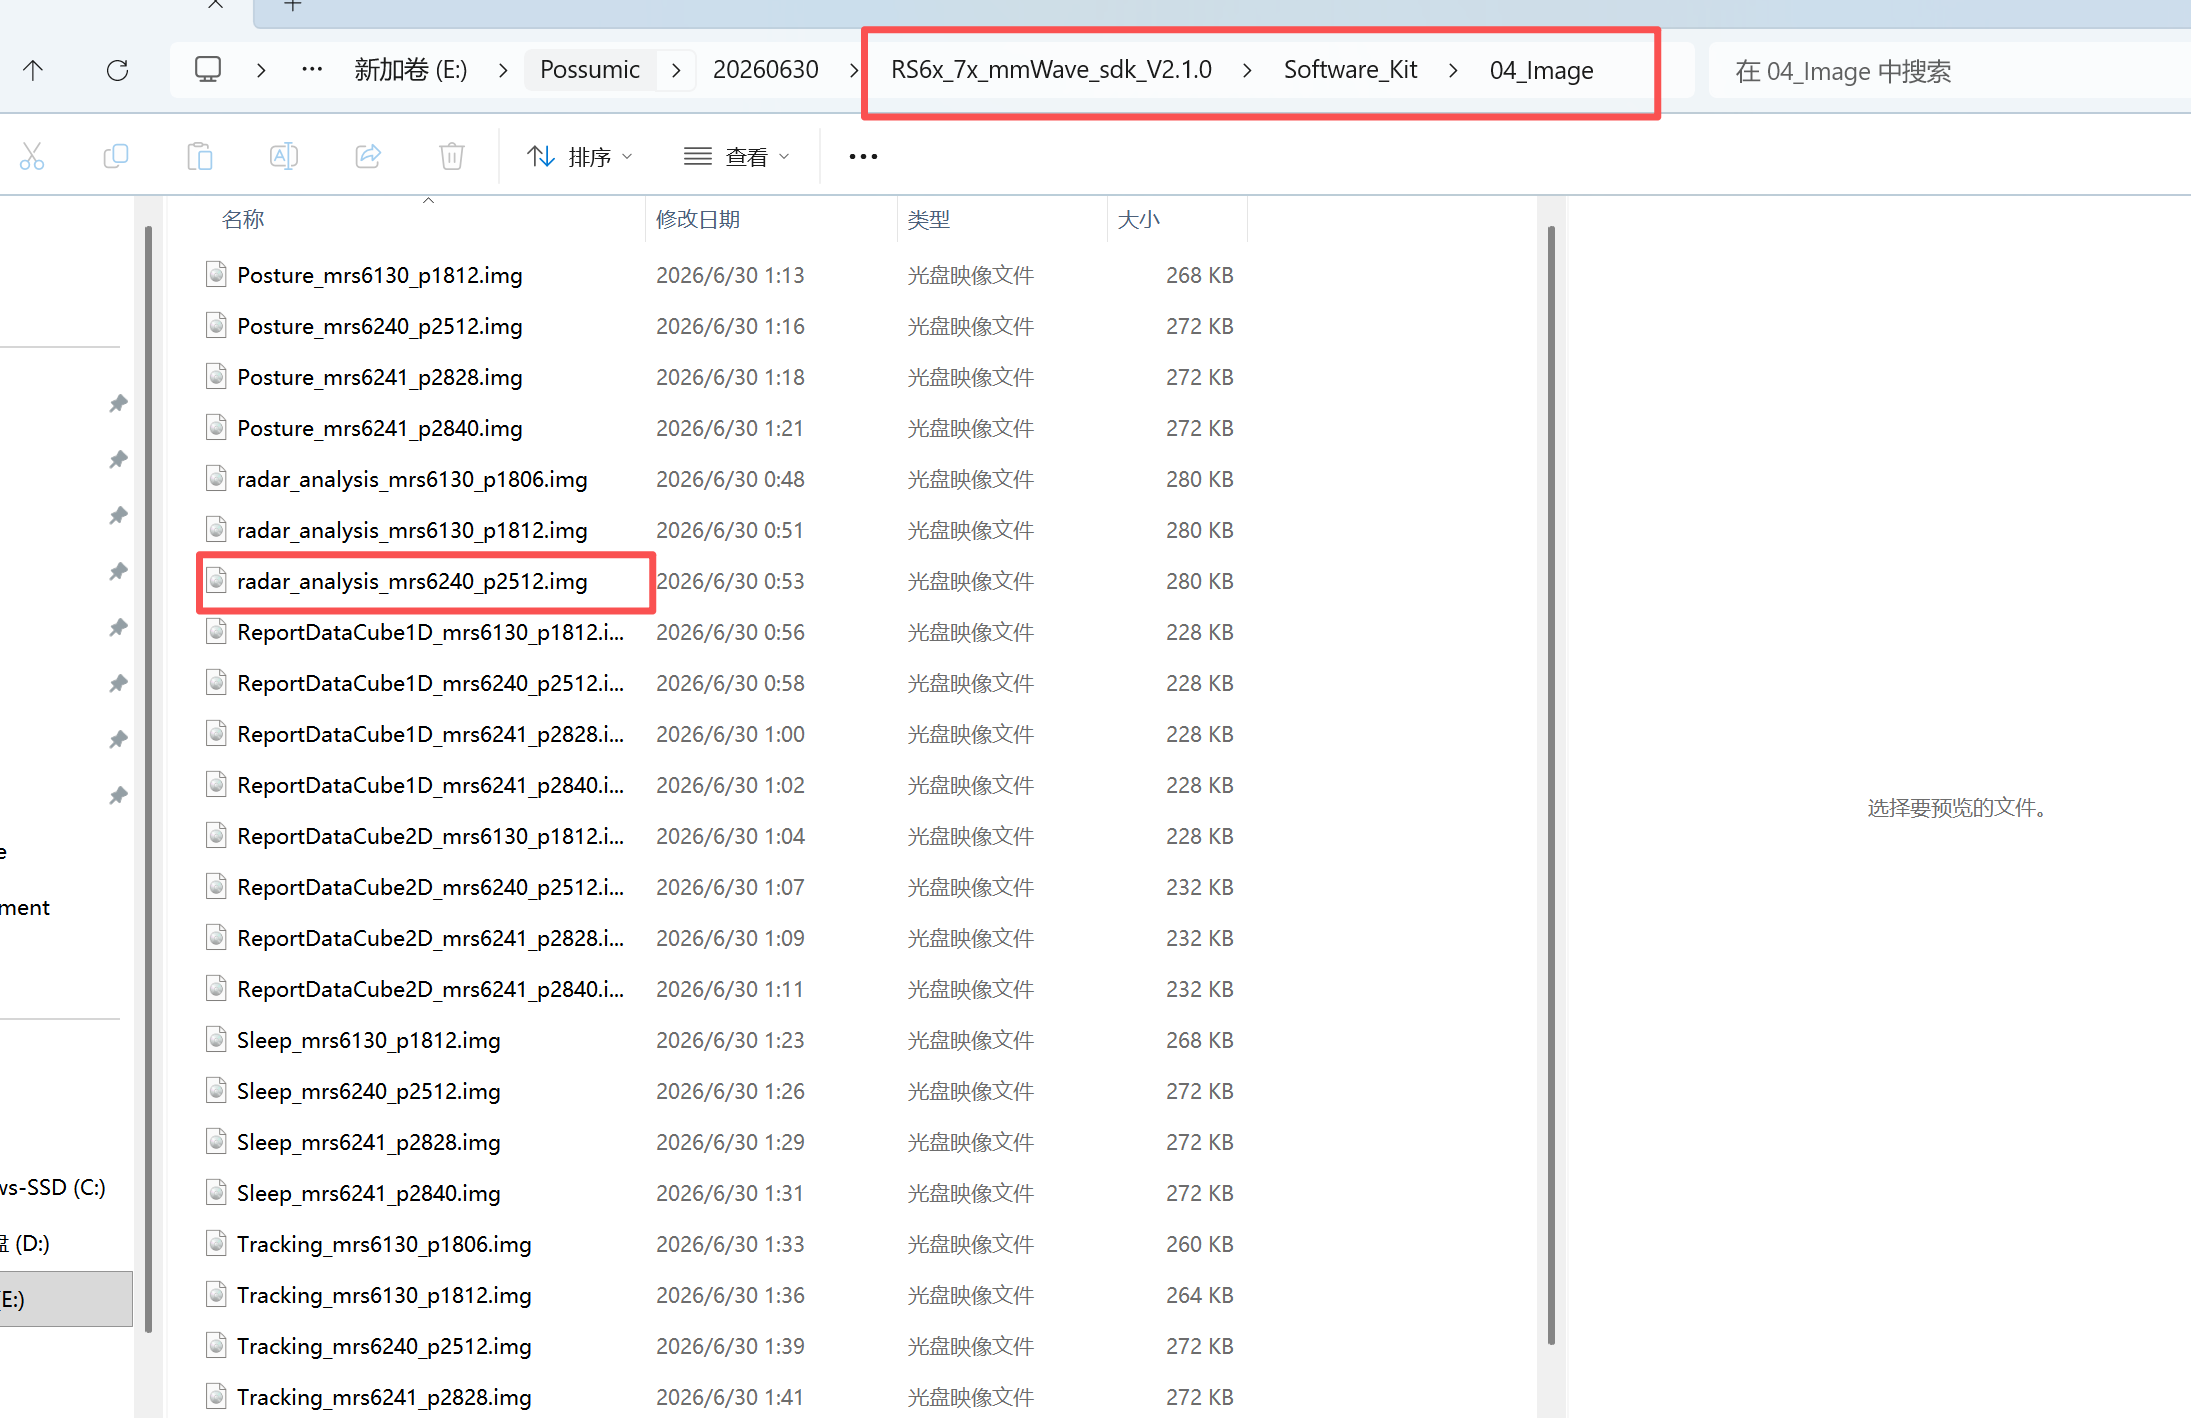Viewport: 2191px width, 1419px height.
Task: Click the This PC monitor icon
Action: point(208,69)
